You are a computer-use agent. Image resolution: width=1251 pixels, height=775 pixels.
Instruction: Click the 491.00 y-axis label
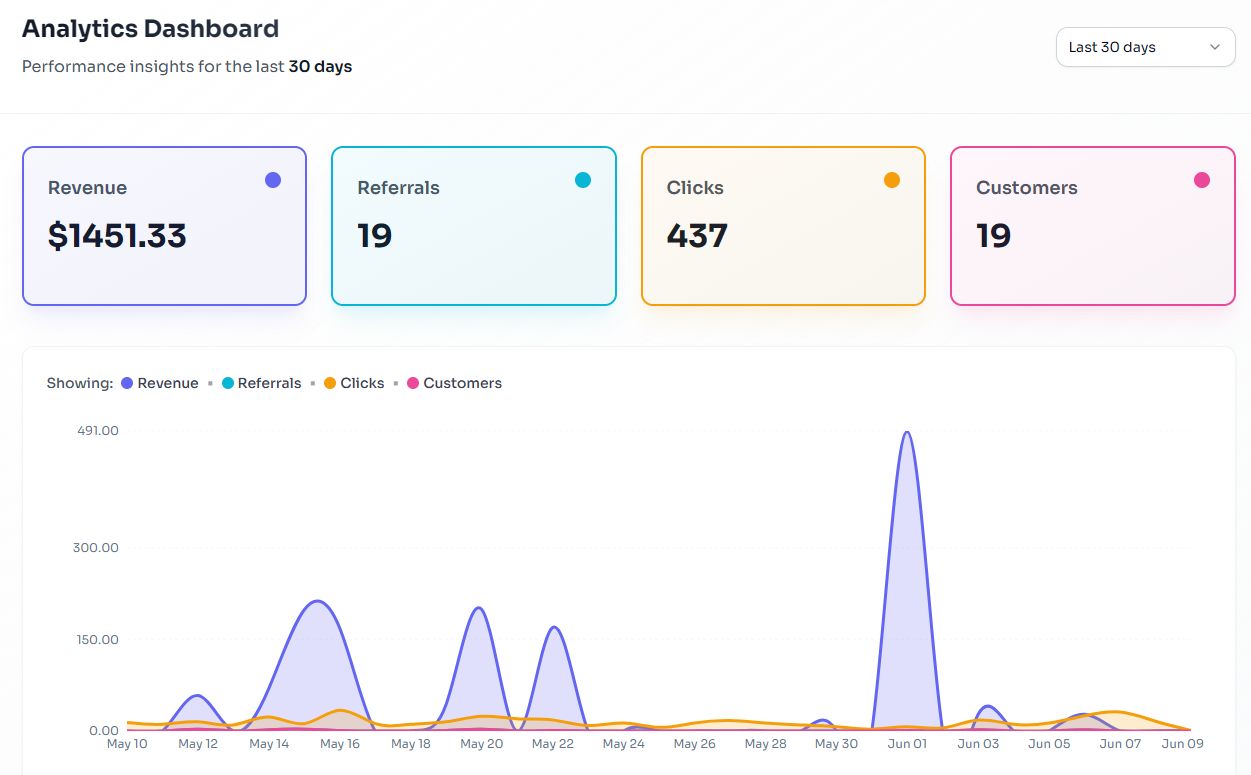96,431
